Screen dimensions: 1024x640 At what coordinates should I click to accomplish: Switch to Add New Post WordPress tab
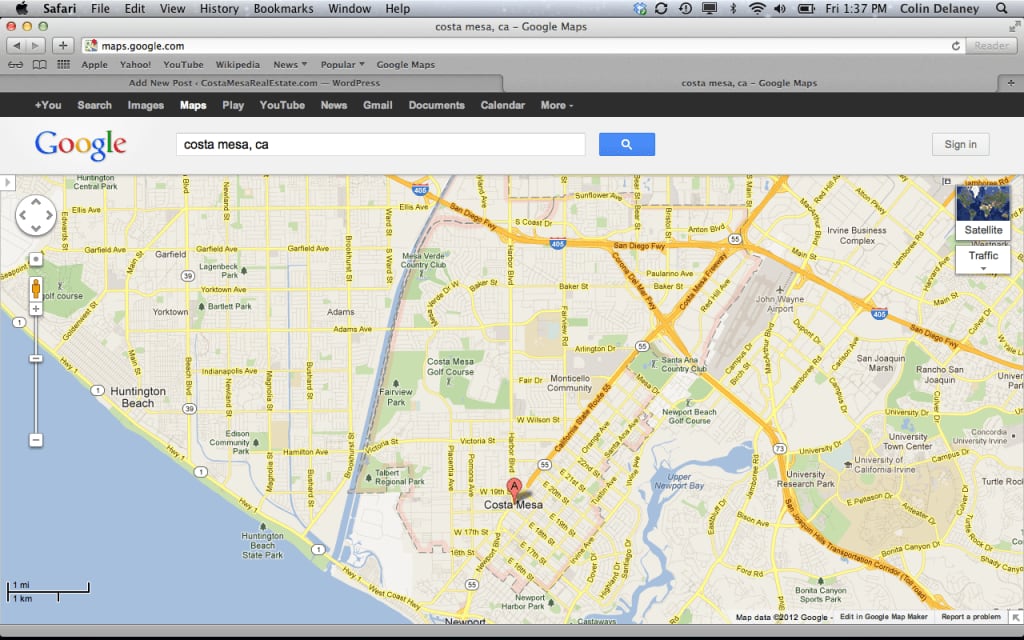point(254,83)
